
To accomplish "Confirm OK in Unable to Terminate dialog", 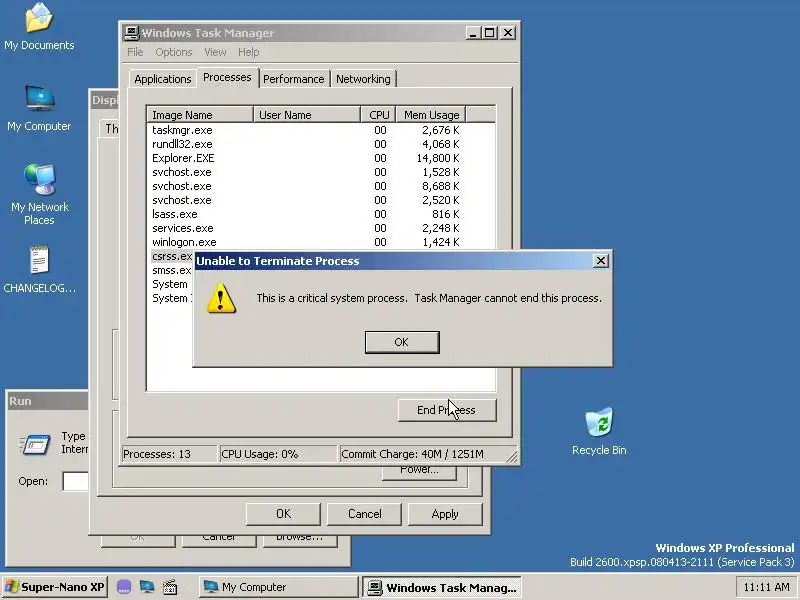I will [402, 342].
